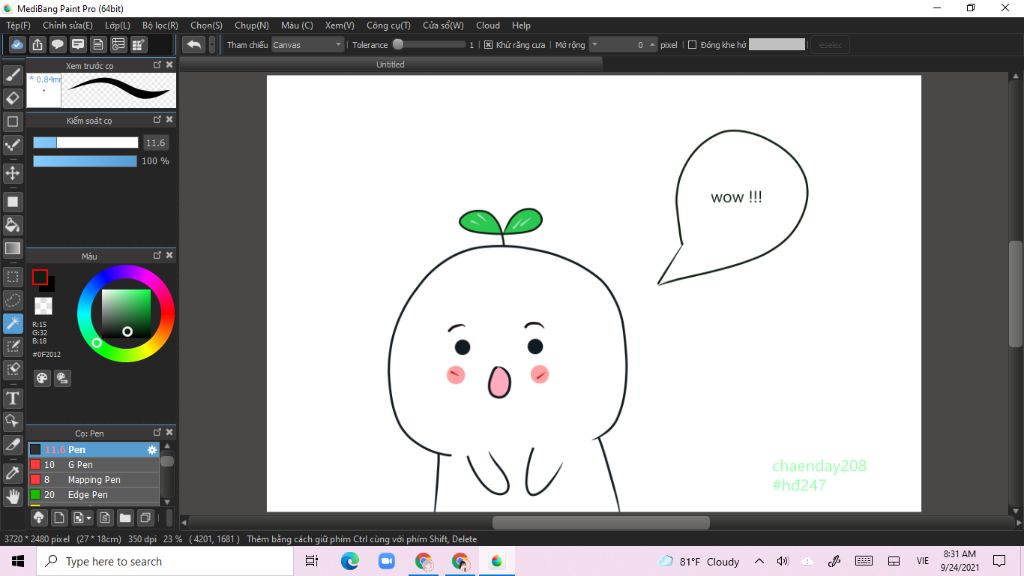1024x576 pixels.
Task: Enable the Đóng khe hở checkbox
Action: pos(692,45)
